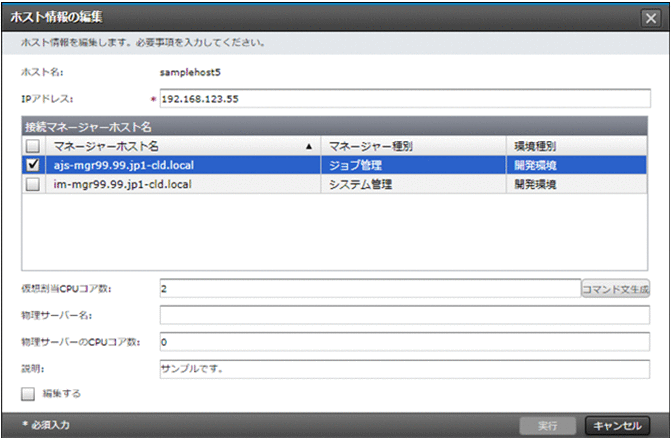Click the キャンセル button

(x=617, y=425)
